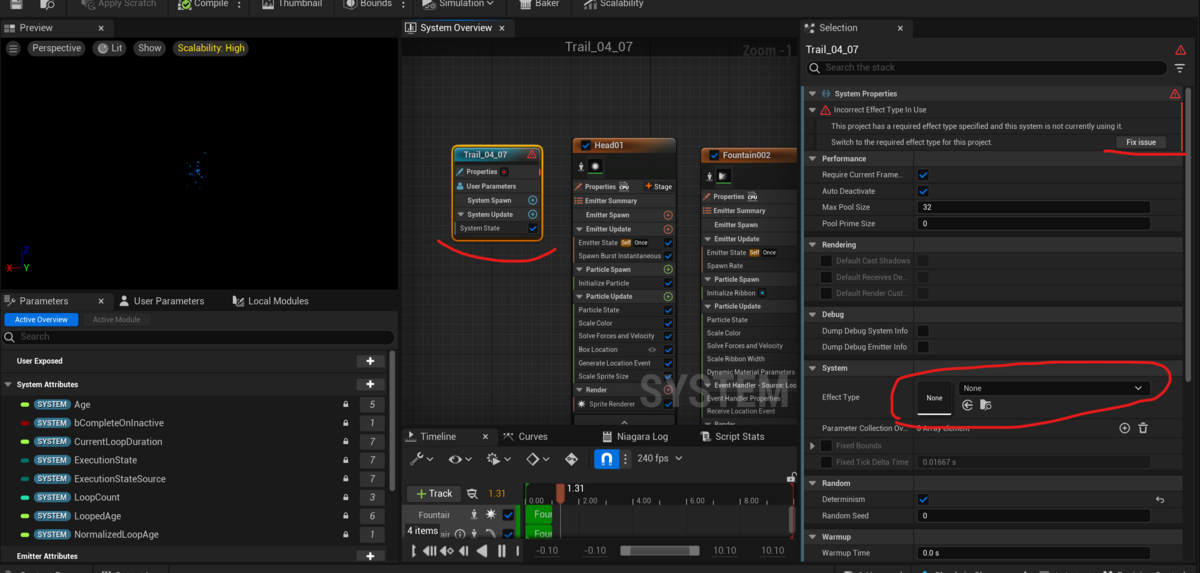
Task: Add module to Head01 Emitter Update
Action: coord(668,229)
